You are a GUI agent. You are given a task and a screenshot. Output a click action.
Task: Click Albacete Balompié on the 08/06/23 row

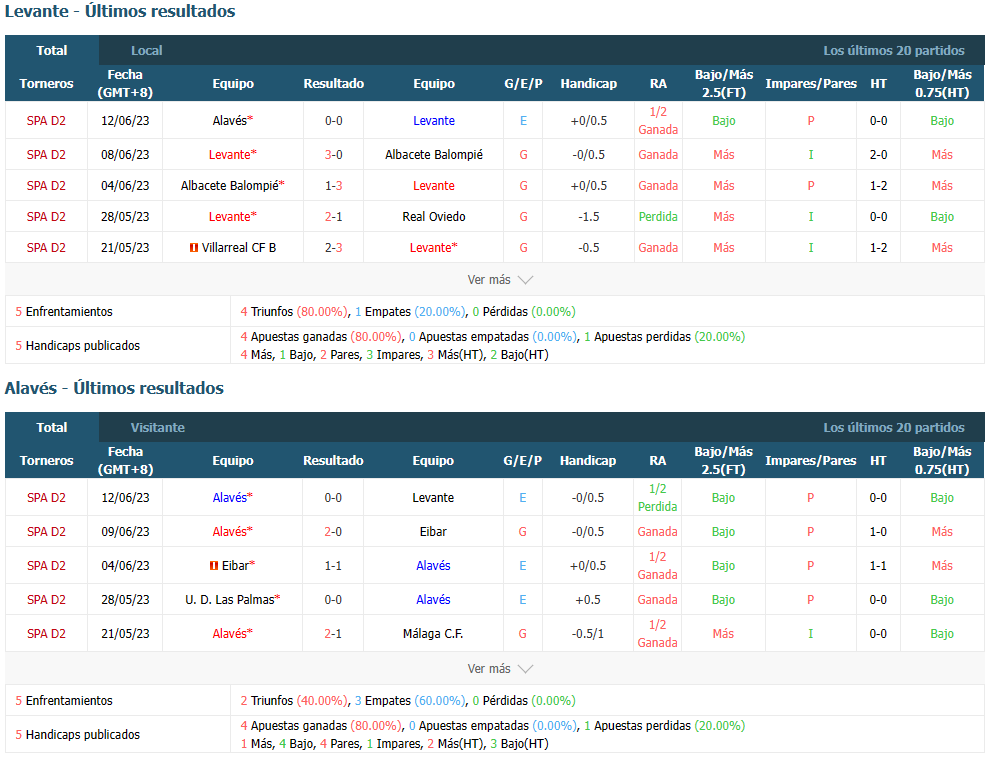434,155
